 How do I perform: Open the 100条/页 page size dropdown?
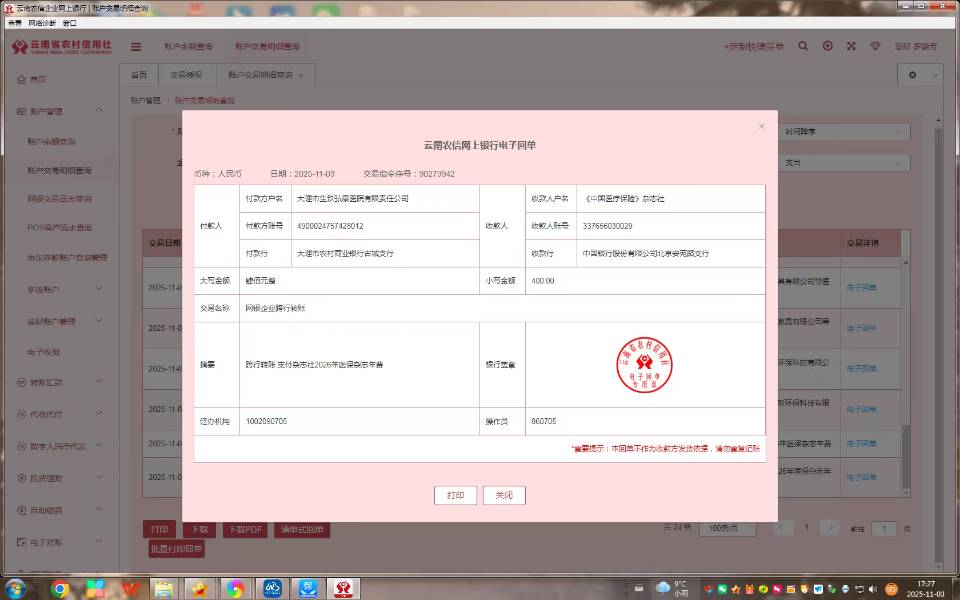(731, 528)
